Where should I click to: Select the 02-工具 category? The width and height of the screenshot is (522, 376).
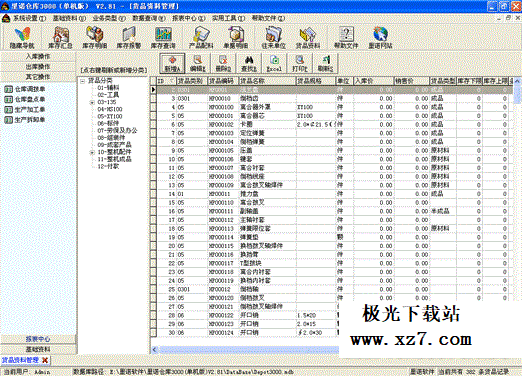pos(108,95)
